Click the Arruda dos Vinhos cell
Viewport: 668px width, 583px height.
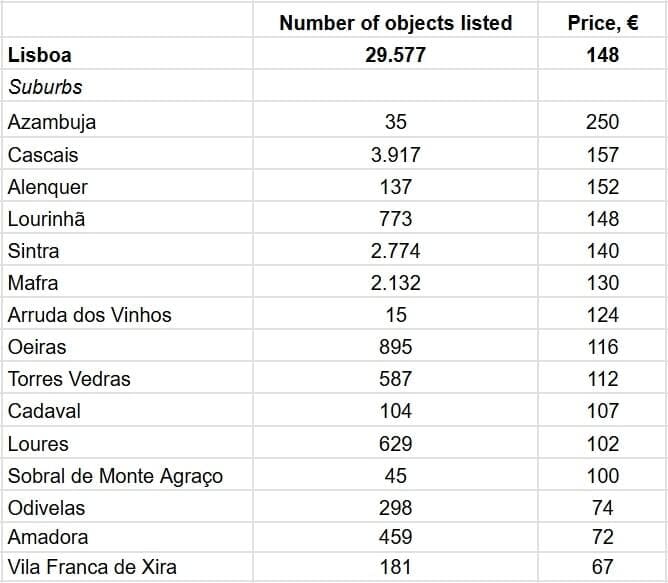90,315
